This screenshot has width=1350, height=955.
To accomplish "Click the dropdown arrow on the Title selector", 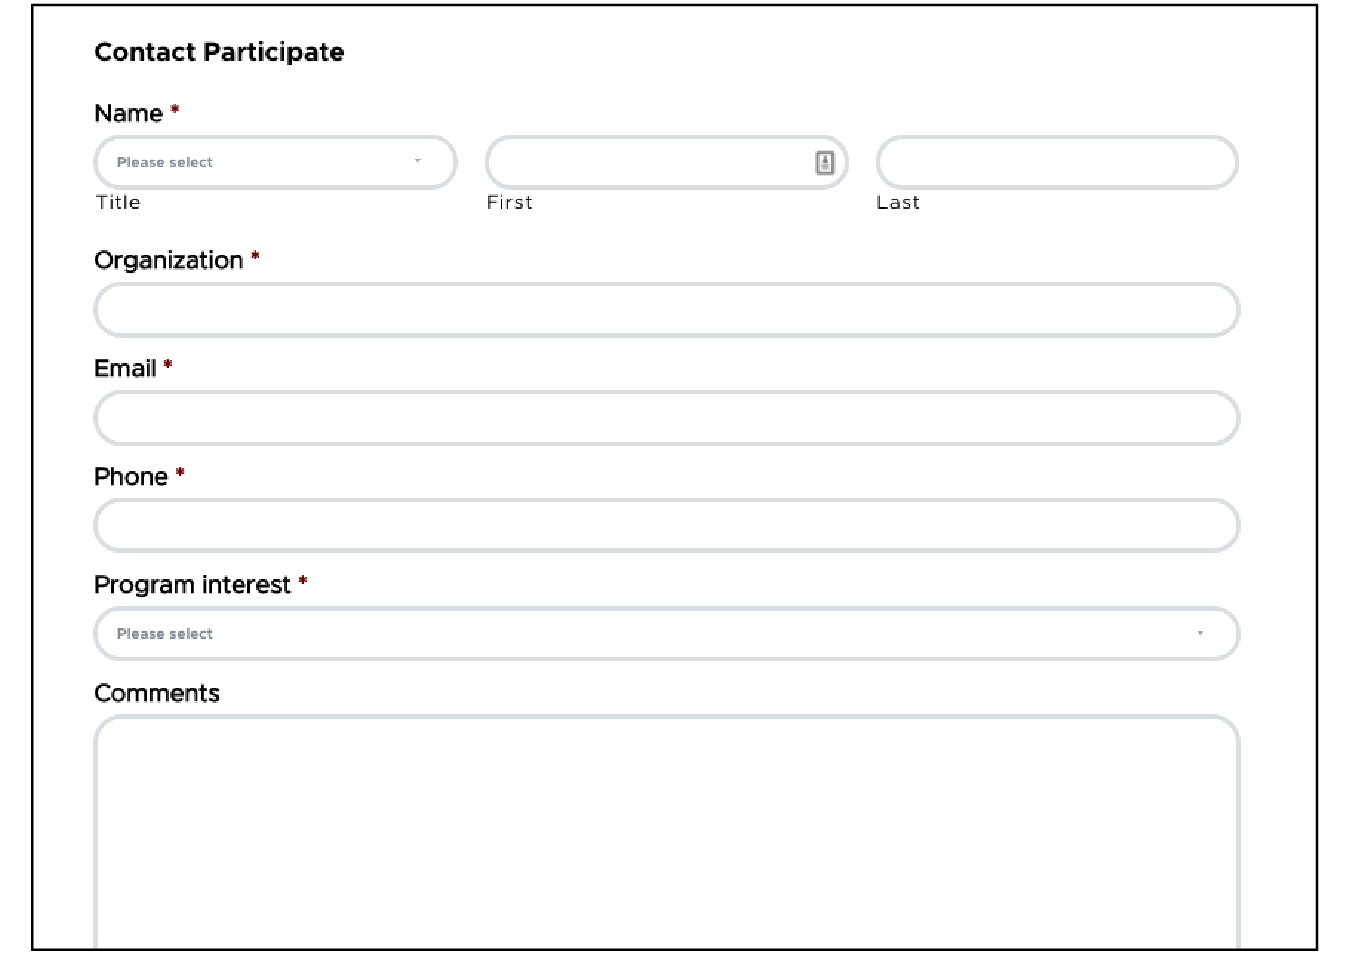I will click(x=417, y=160).
